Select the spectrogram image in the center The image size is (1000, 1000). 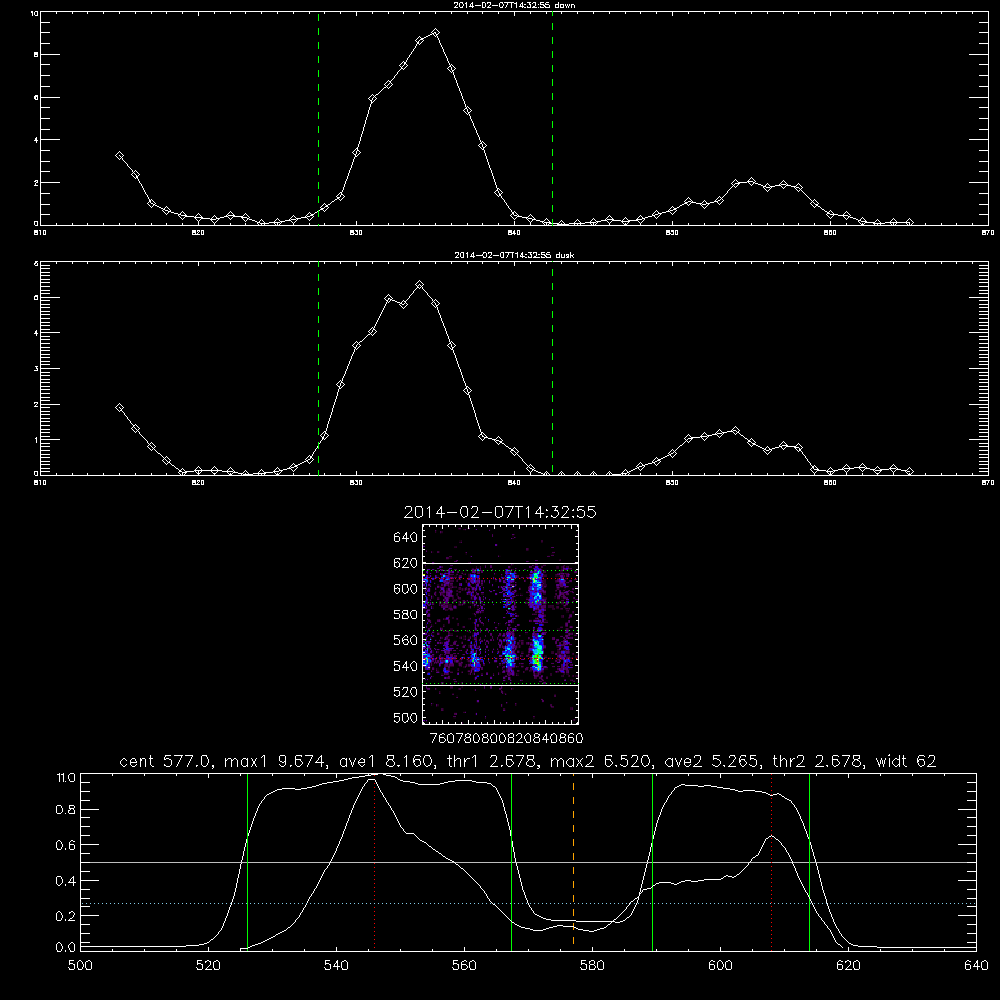click(x=501, y=624)
